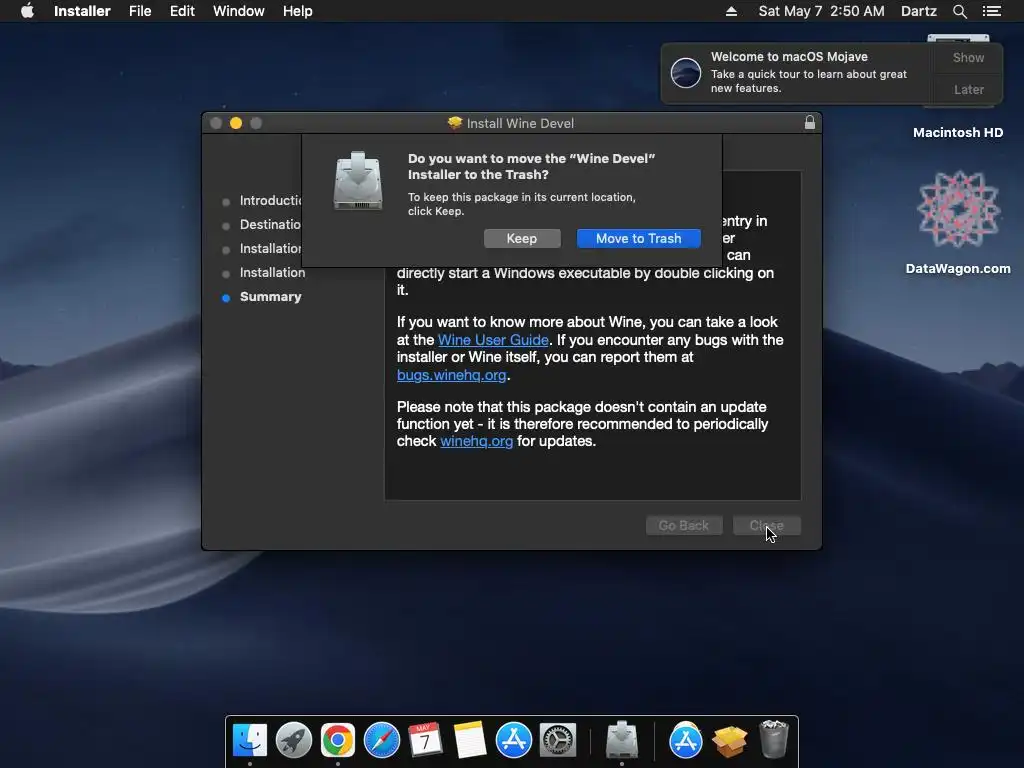Click the Welcome to macOS Mojave notification title
Screen dimensions: 1024x768
pos(789,57)
